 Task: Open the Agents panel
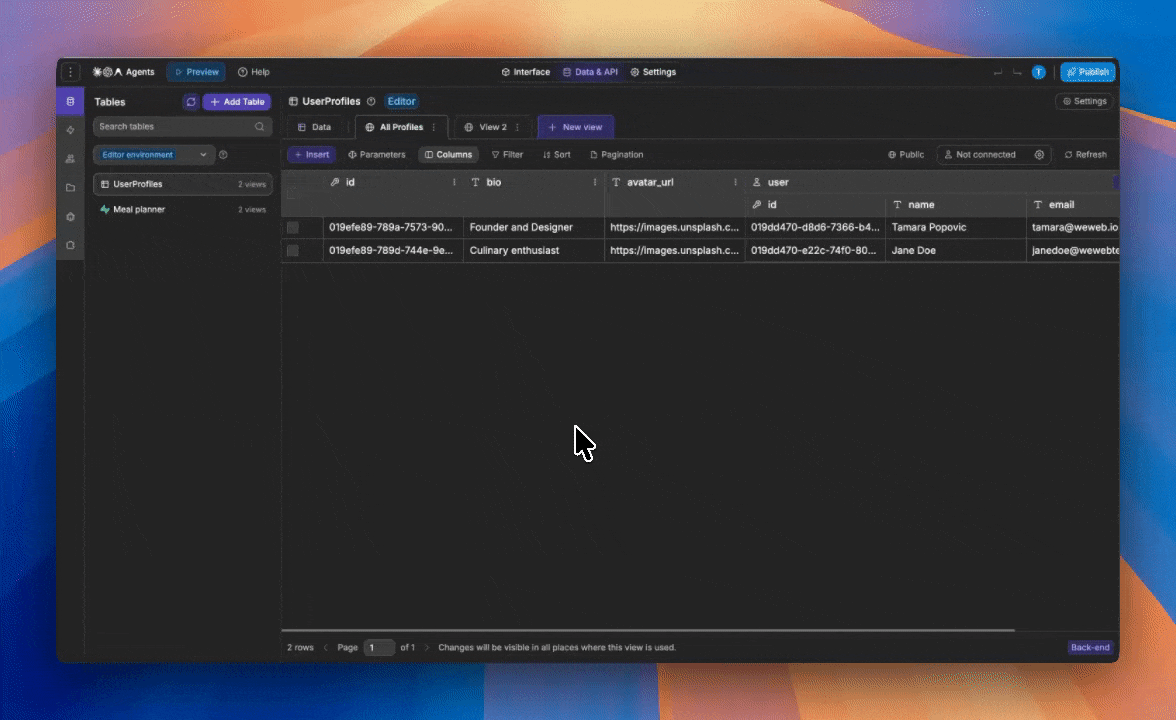click(124, 72)
